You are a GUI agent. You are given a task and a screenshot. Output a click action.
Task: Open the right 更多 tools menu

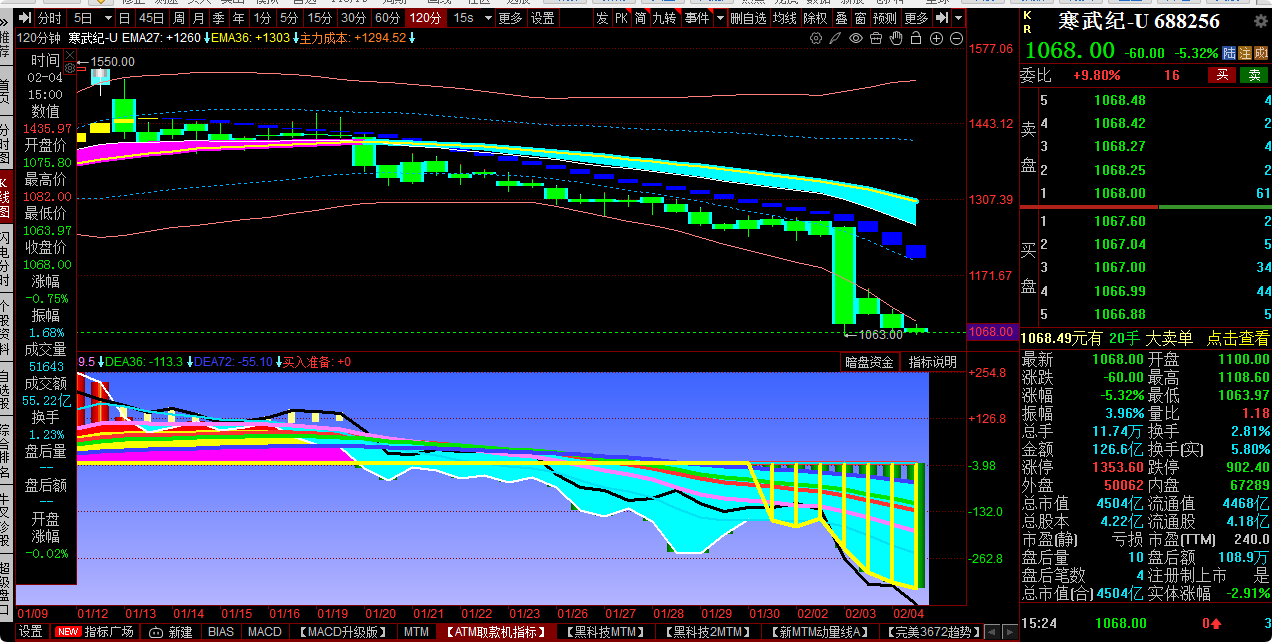[x=916, y=18]
